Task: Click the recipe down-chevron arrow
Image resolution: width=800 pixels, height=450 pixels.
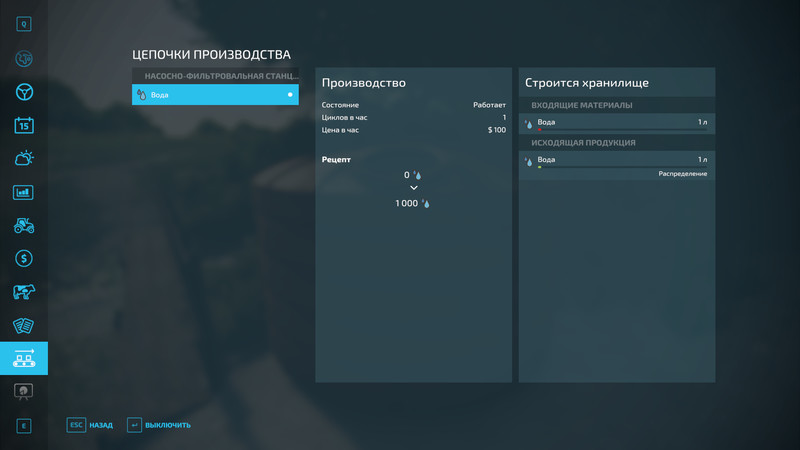Action: pos(414,188)
